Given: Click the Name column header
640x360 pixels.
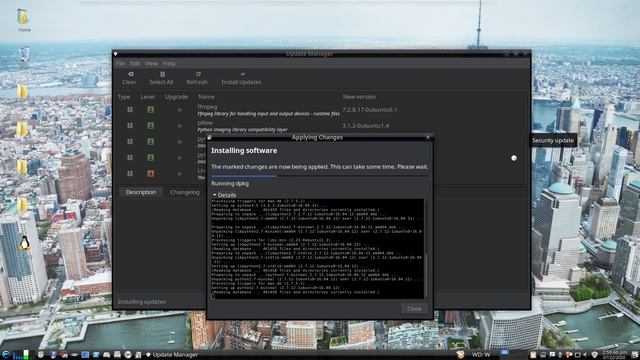Looking at the screenshot, I should coord(206,97).
